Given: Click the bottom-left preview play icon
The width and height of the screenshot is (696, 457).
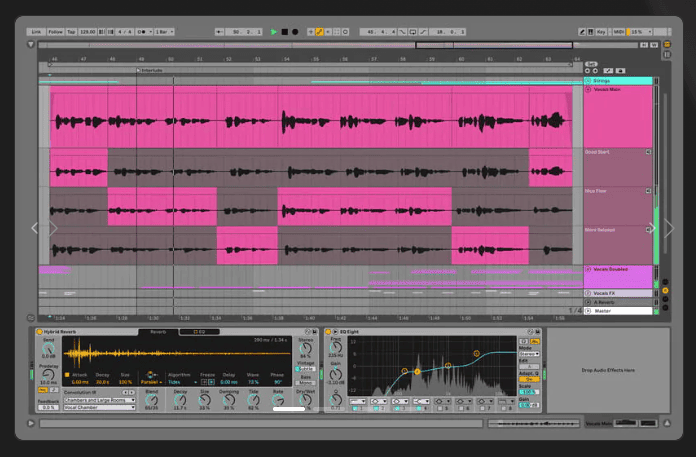Looking at the screenshot, I should 31,423.
